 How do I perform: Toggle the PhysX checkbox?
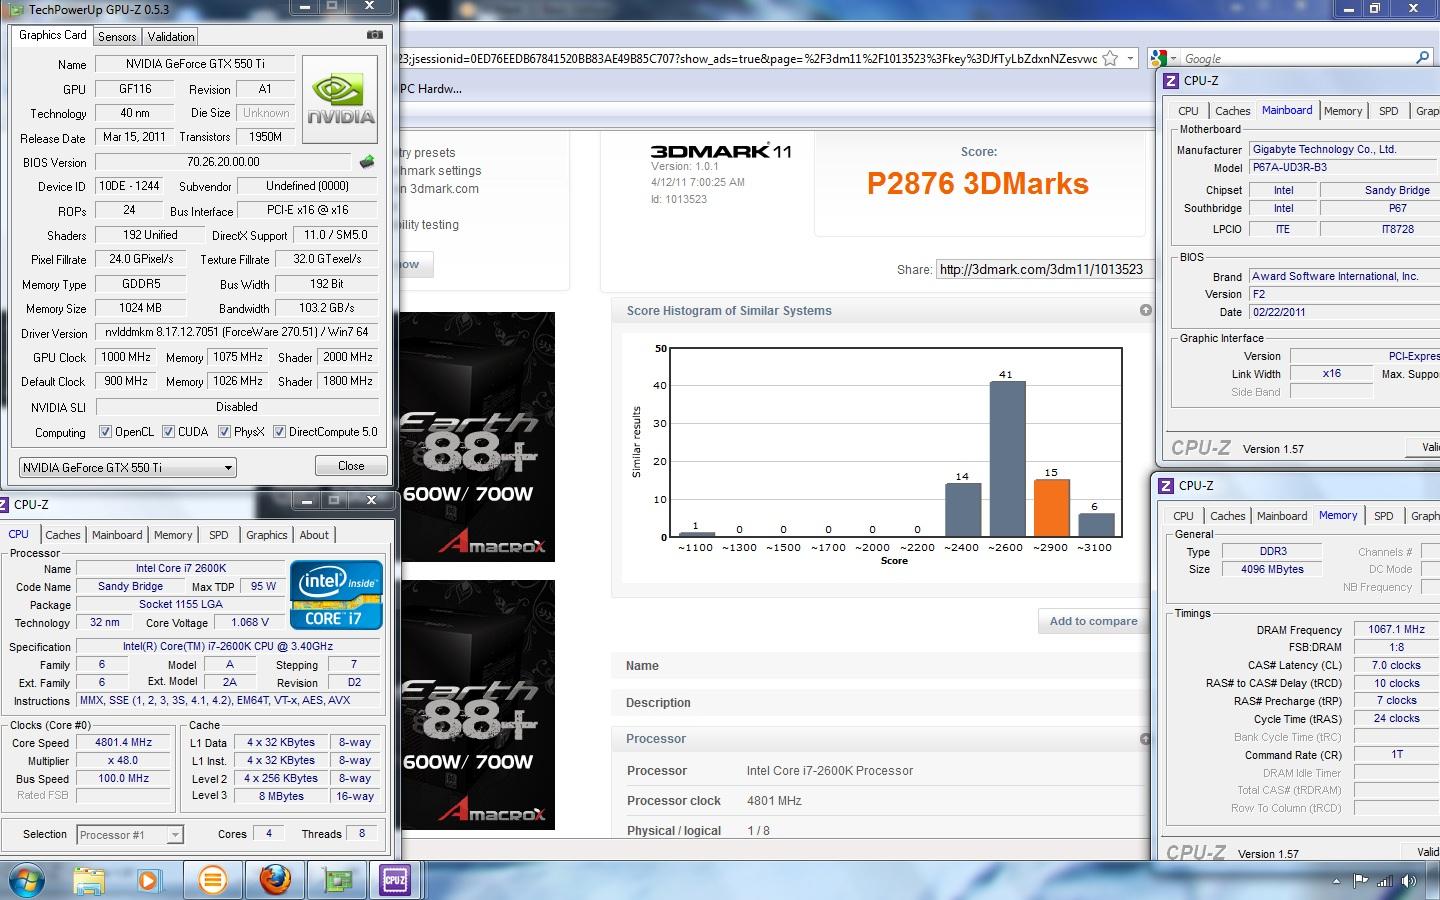coord(224,432)
